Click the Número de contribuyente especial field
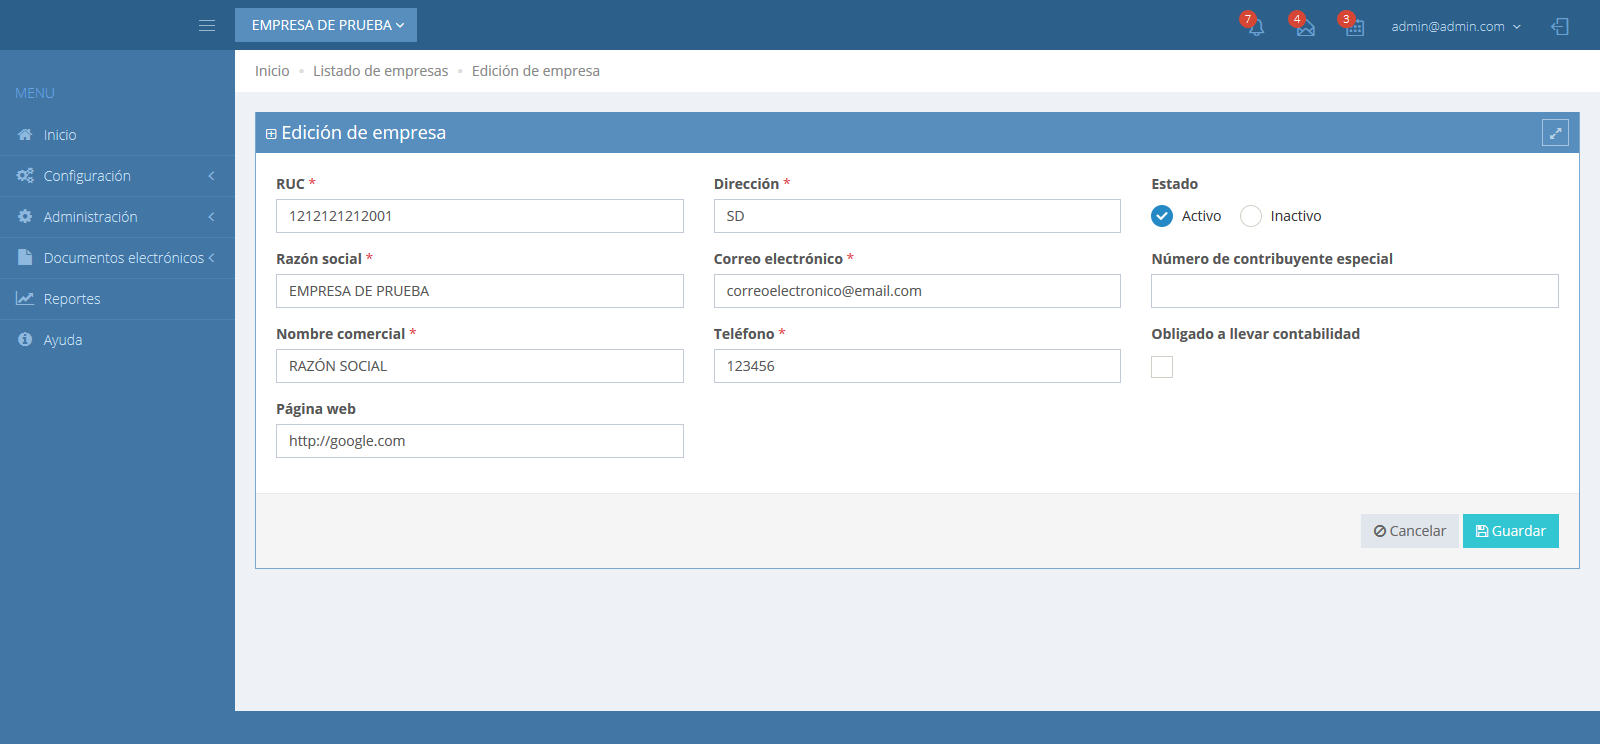The image size is (1600, 744). click(x=1354, y=291)
